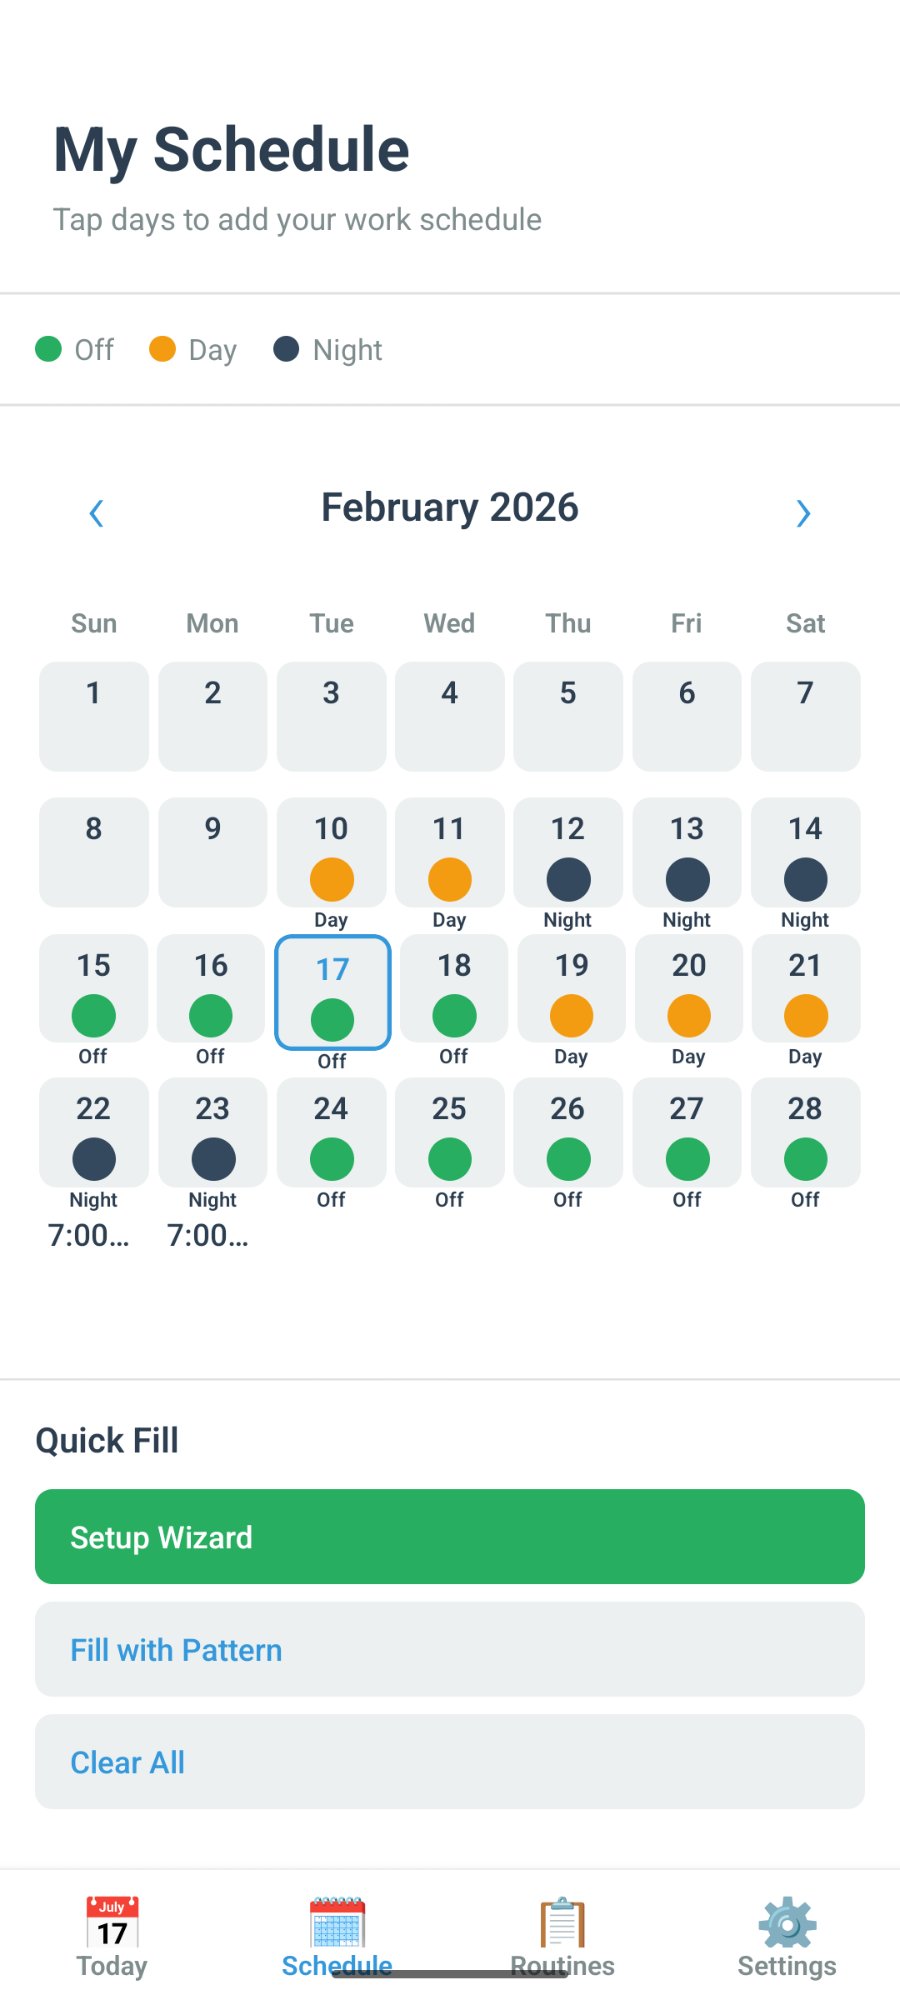
Task: Tap February 23 Night shift cell
Action: 212,1133
